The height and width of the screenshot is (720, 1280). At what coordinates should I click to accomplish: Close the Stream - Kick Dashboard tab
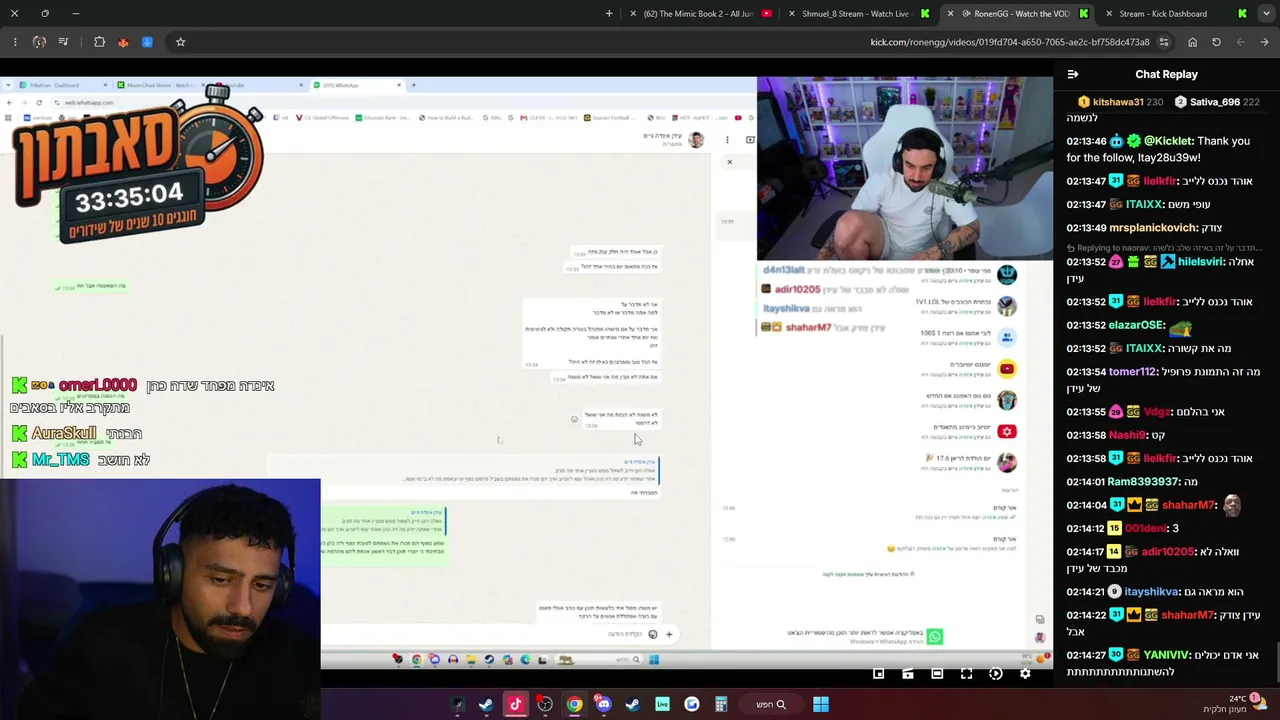click(x=1110, y=14)
